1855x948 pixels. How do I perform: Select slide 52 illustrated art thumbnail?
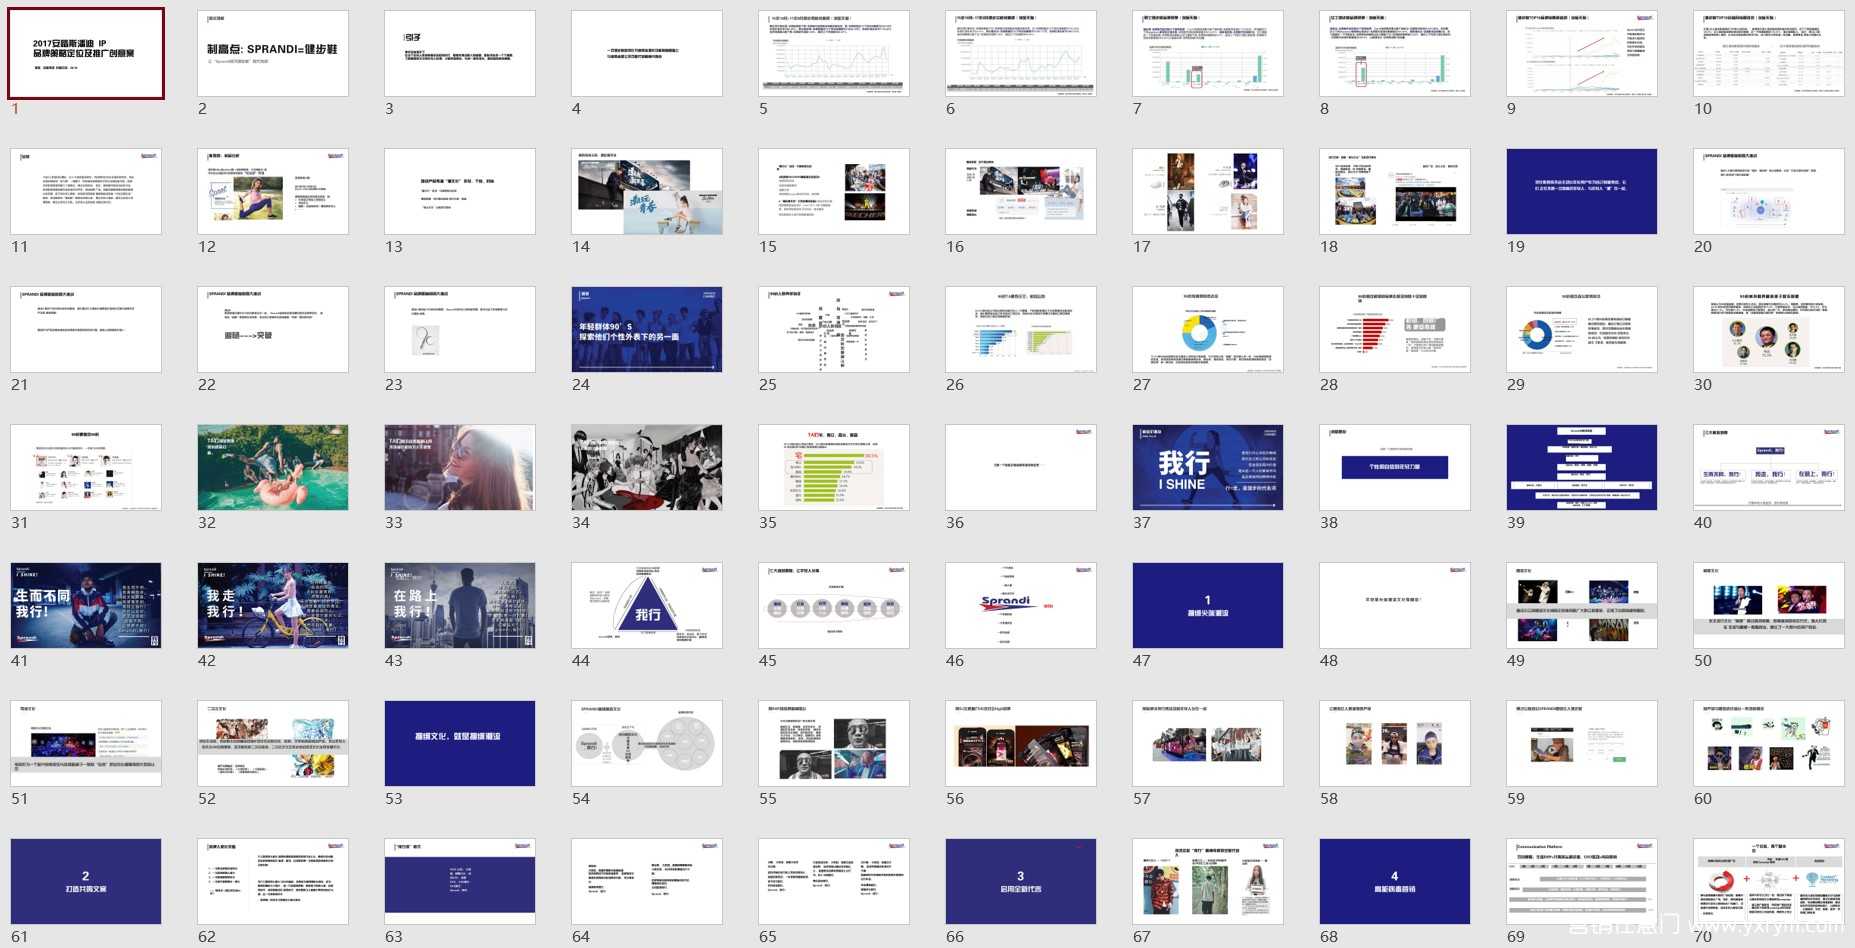273,743
